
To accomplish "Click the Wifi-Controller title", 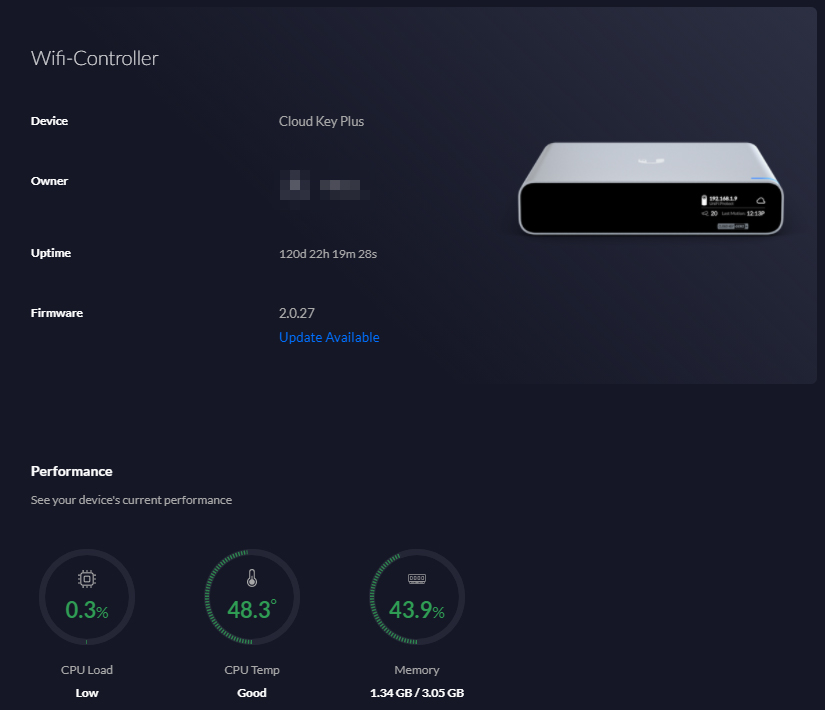I will tap(94, 58).
